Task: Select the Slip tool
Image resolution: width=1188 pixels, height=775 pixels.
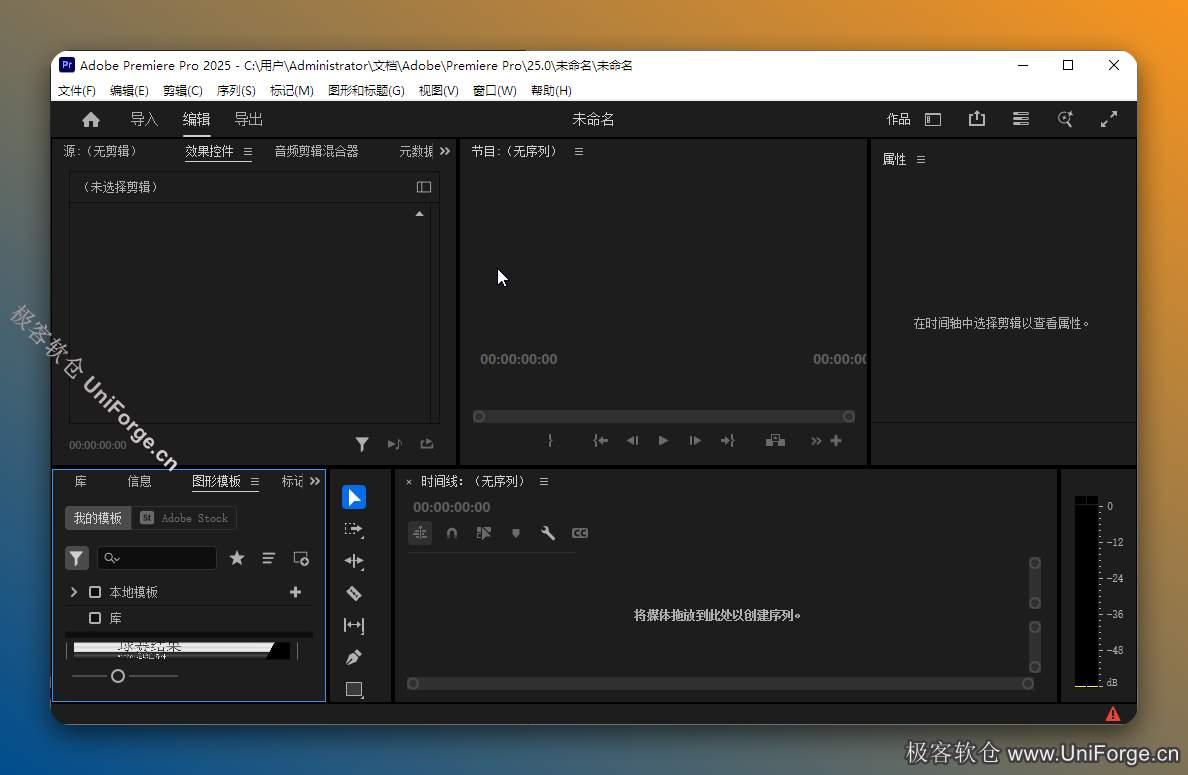Action: coord(354,625)
